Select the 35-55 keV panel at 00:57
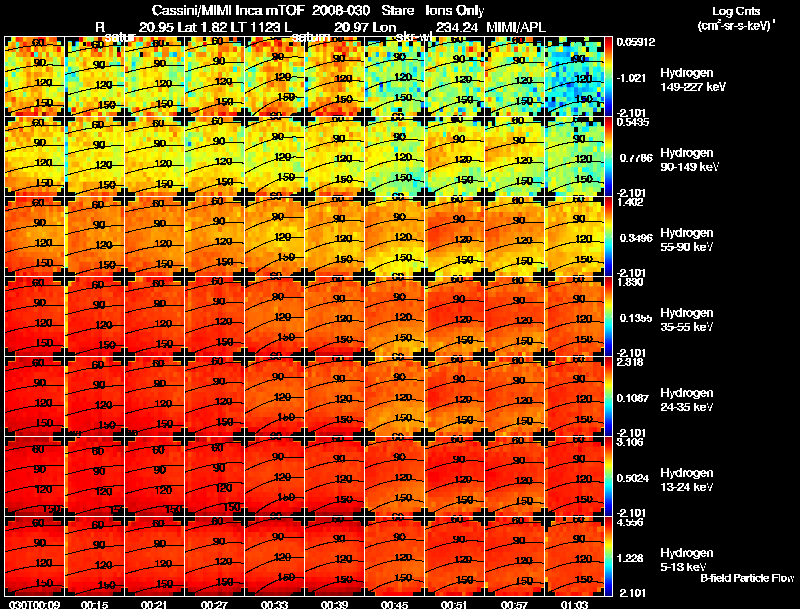Image resolution: width=800 pixels, height=609 pixels. tap(514, 316)
